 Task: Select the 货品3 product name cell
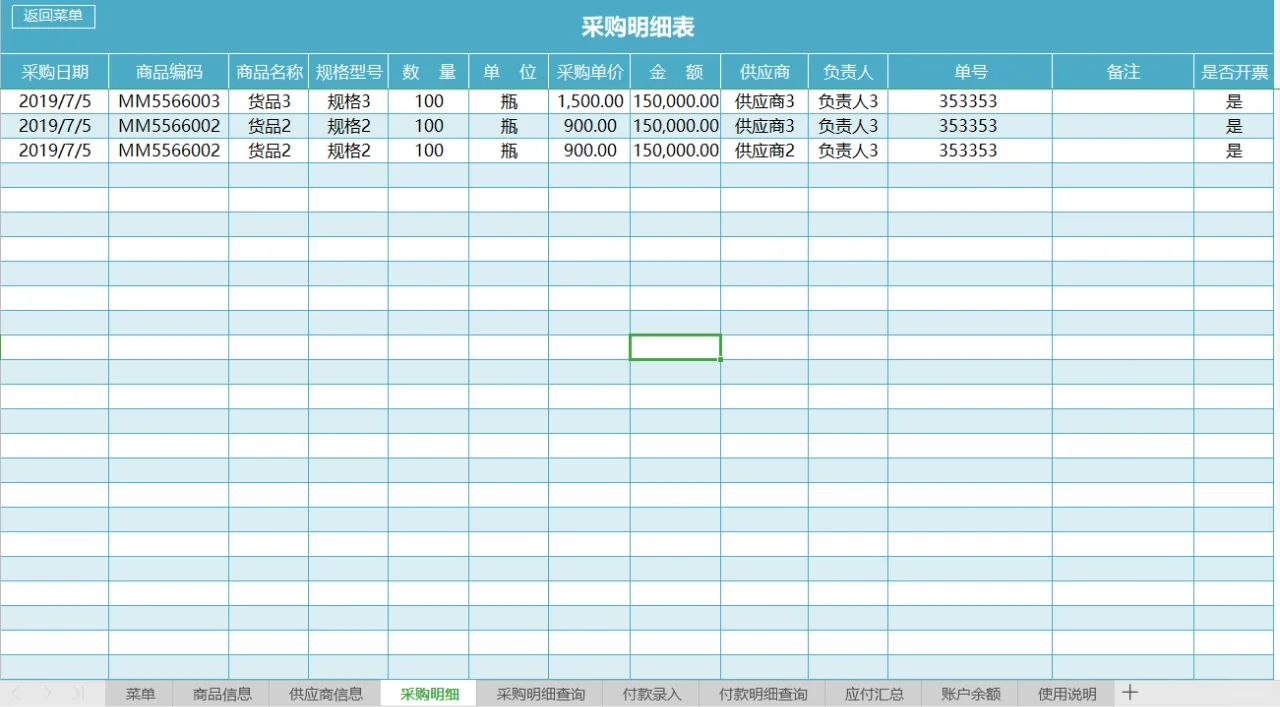click(269, 100)
